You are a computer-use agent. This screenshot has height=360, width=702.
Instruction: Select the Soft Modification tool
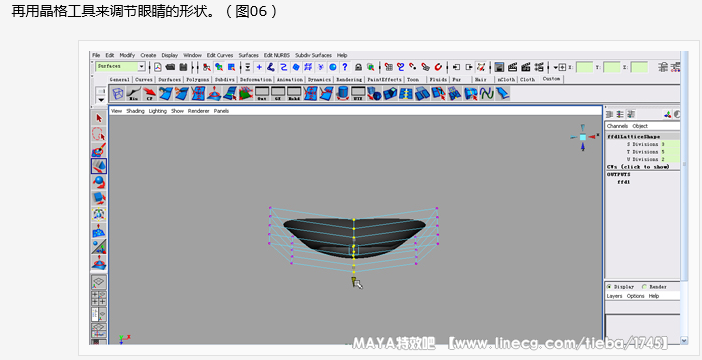99,230
